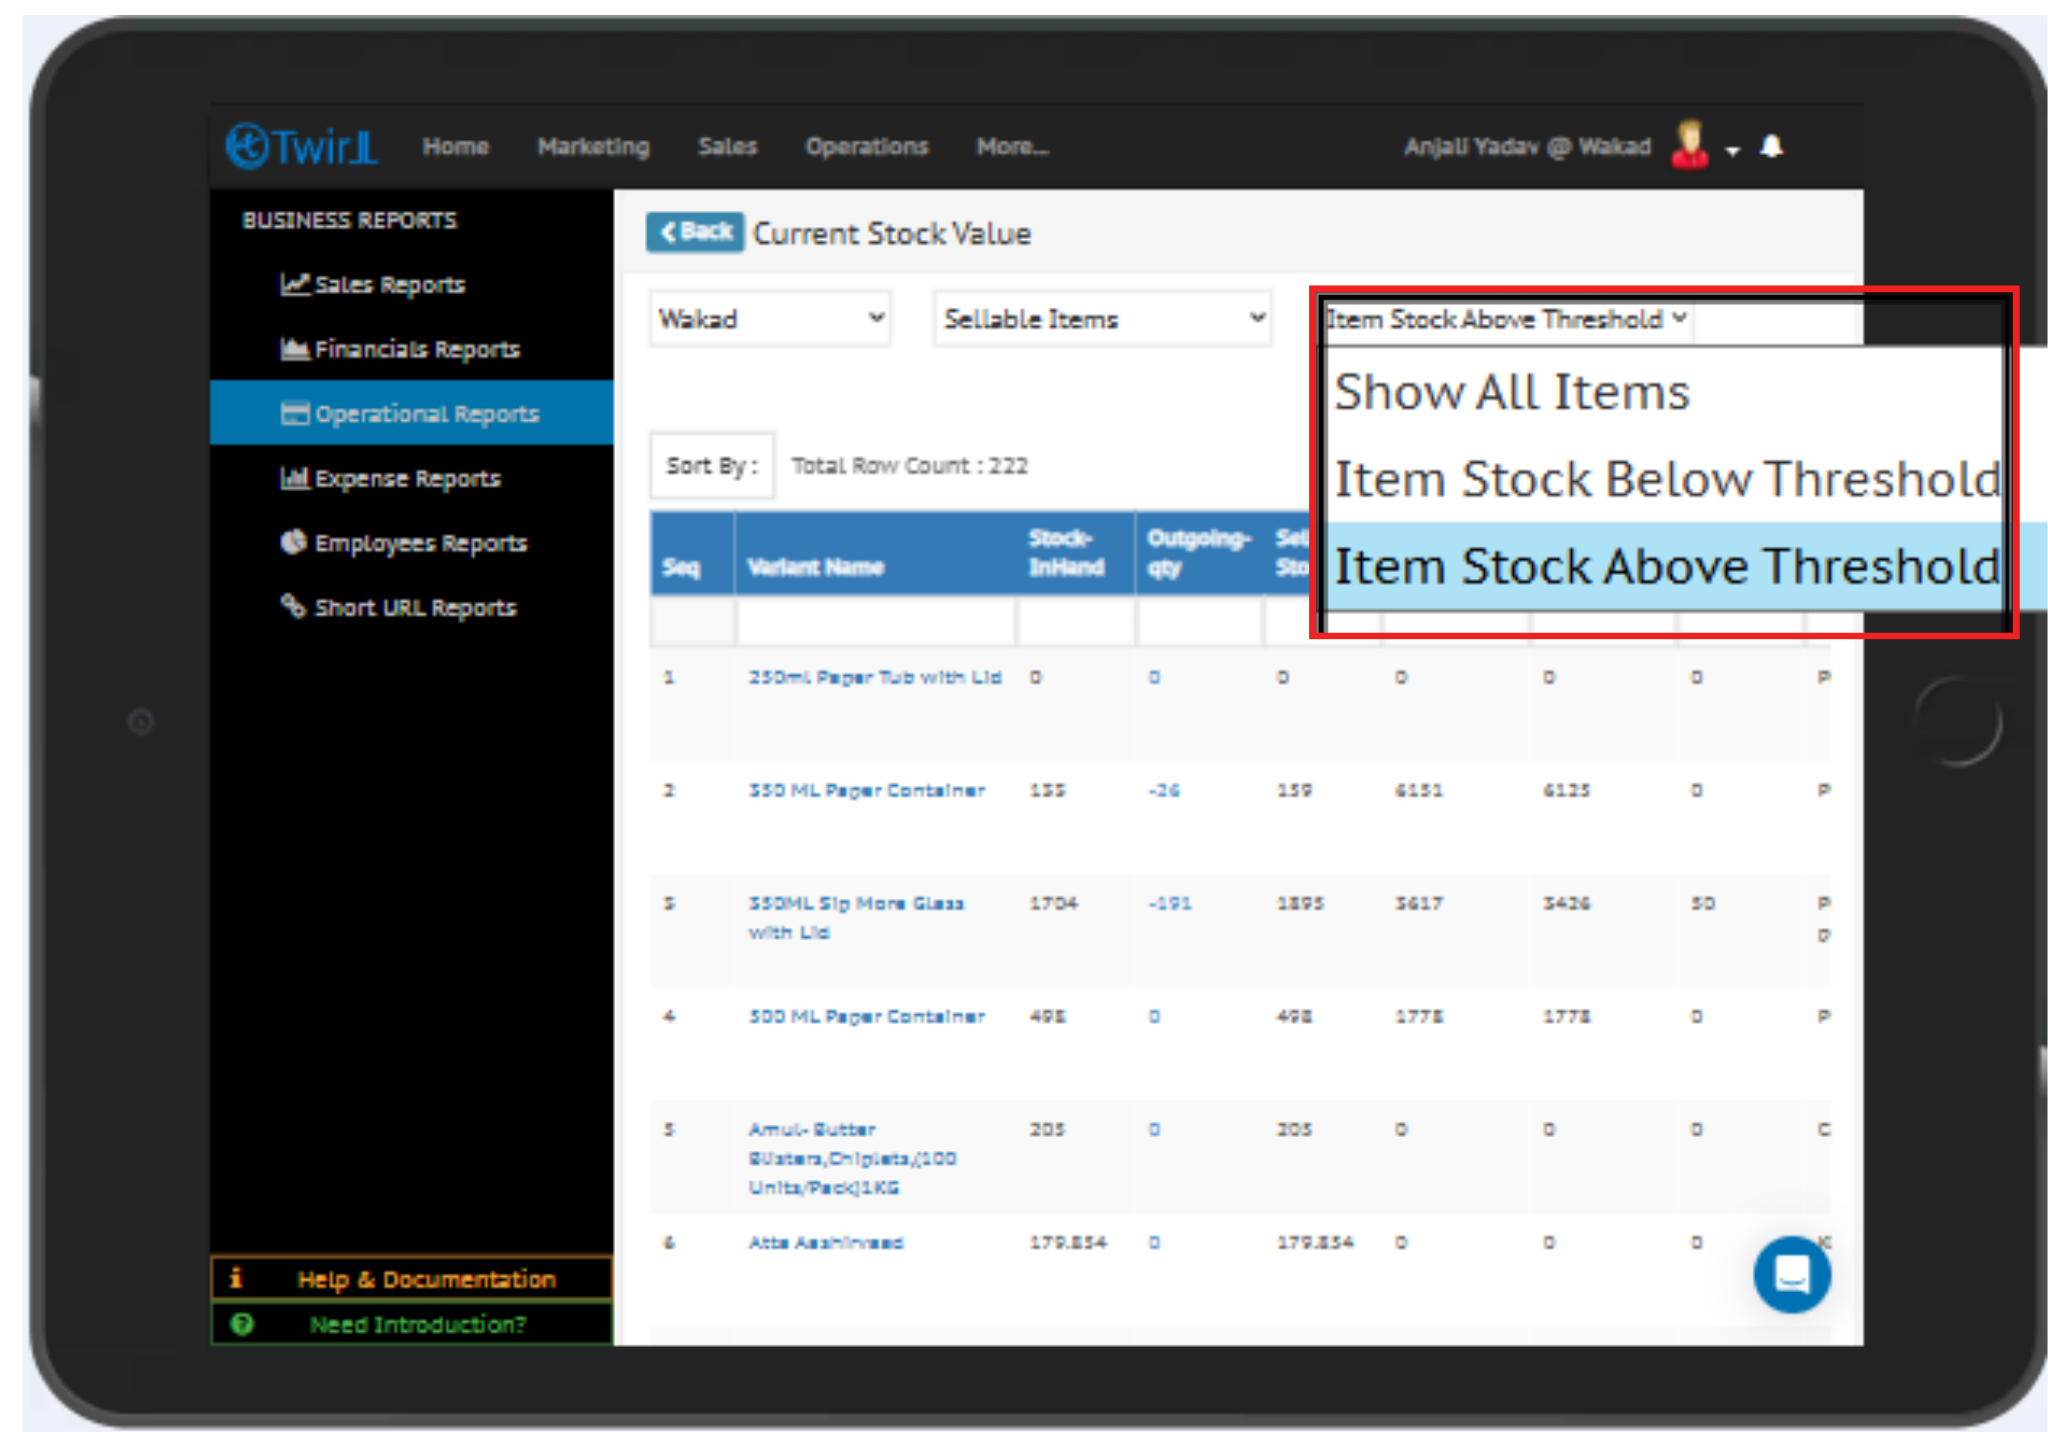Open the Marketing menu
This screenshot has width=2048, height=1432.
(x=593, y=147)
